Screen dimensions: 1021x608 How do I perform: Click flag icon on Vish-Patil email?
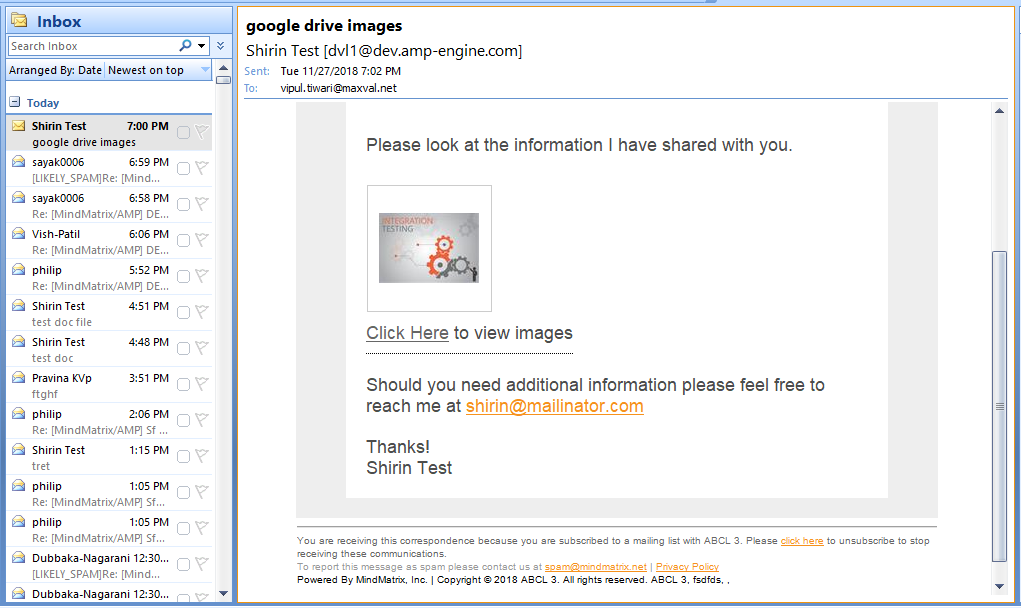(201, 240)
